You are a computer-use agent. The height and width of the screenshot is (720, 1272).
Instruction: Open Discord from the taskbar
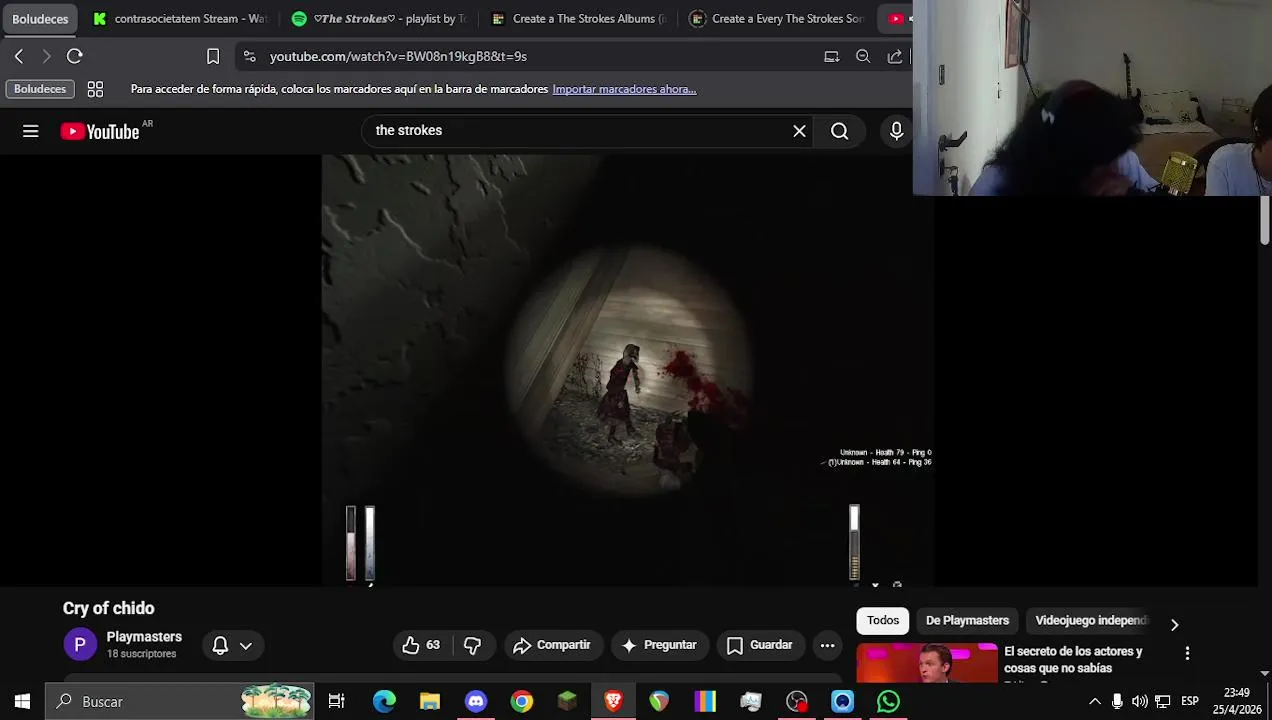click(476, 702)
